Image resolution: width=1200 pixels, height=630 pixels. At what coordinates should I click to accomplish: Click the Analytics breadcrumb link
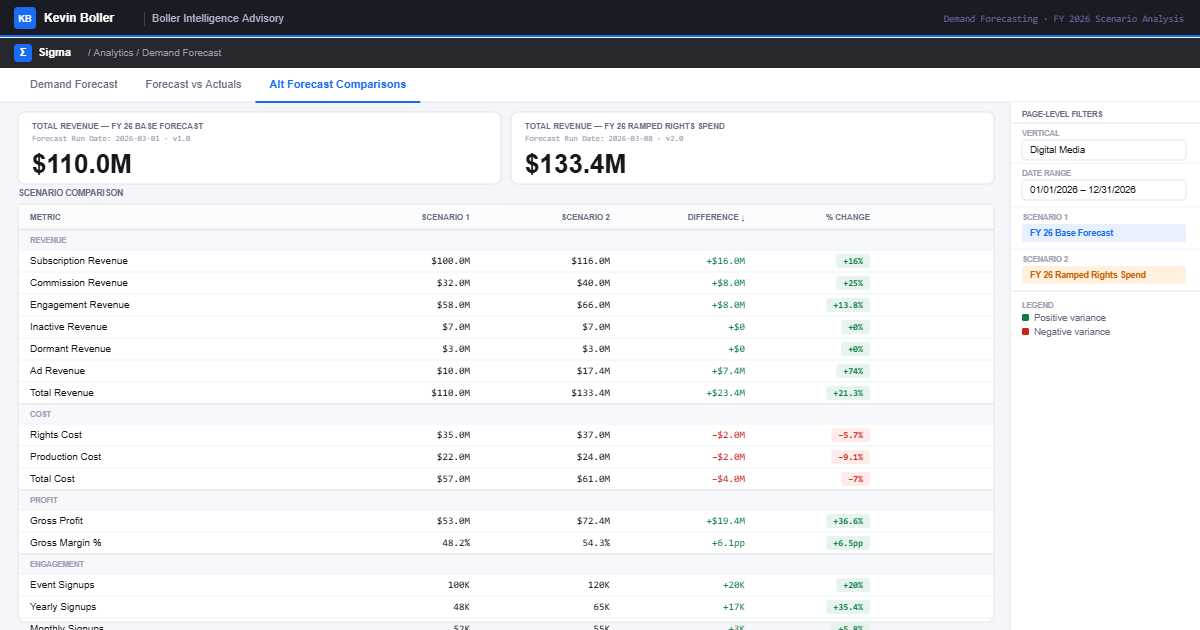[113, 53]
